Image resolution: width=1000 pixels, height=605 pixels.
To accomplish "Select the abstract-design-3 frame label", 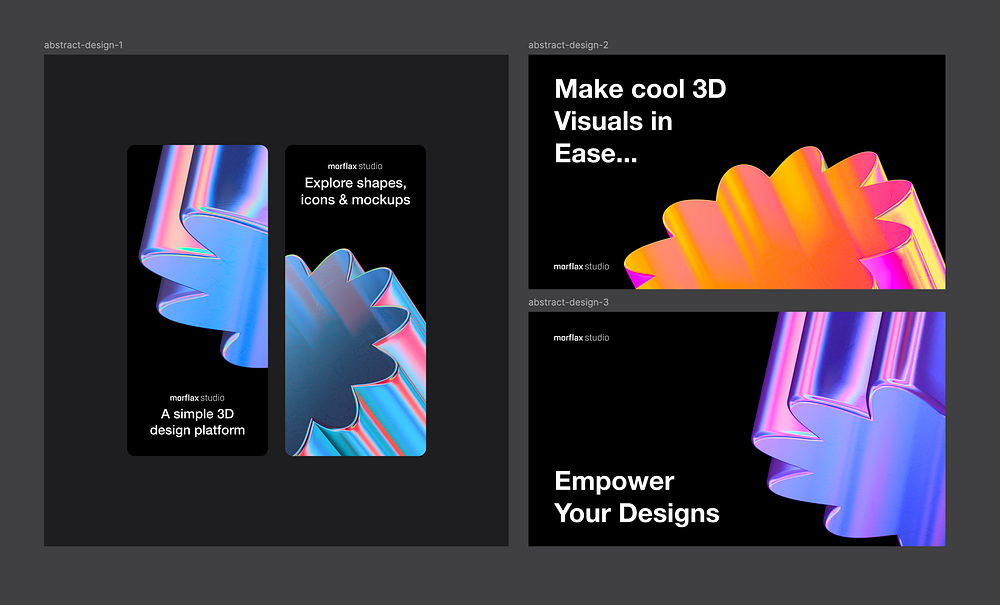I will (568, 302).
